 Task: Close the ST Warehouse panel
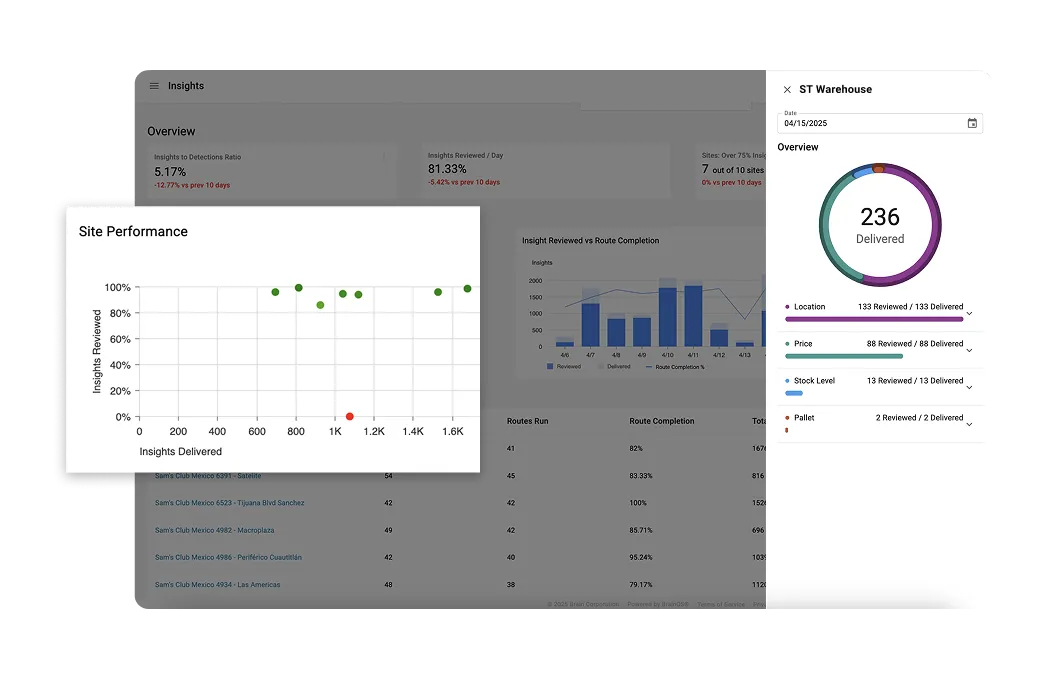(x=787, y=89)
